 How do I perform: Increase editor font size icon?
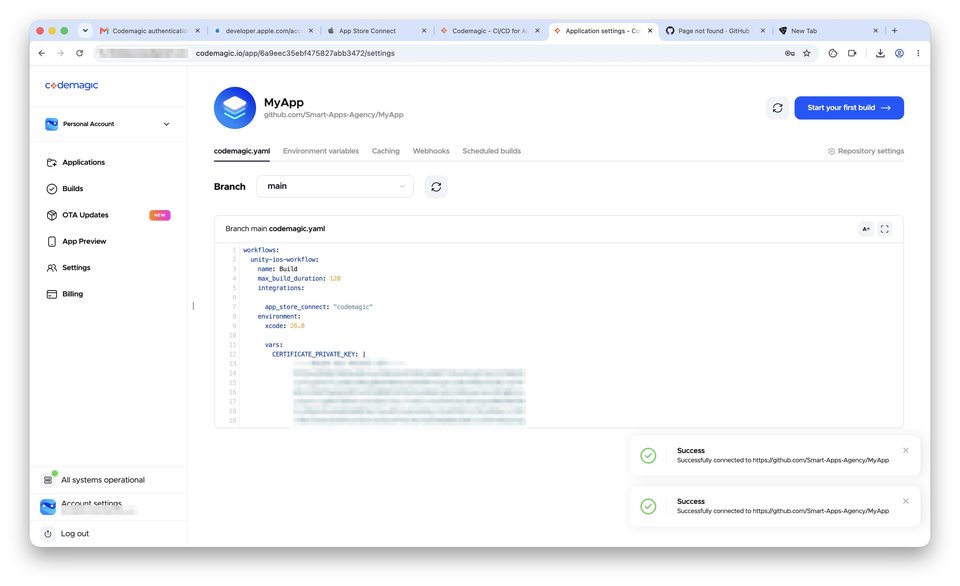click(866, 229)
